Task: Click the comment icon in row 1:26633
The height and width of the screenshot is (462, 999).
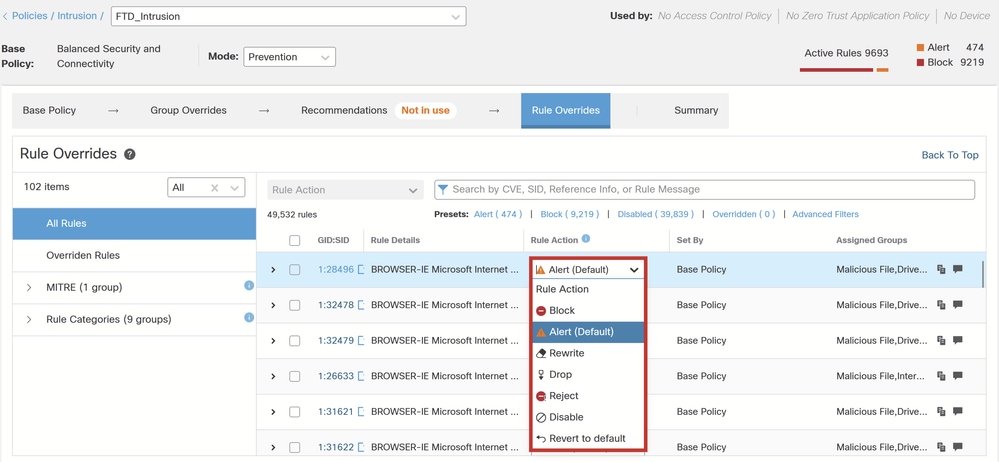Action: (957, 376)
